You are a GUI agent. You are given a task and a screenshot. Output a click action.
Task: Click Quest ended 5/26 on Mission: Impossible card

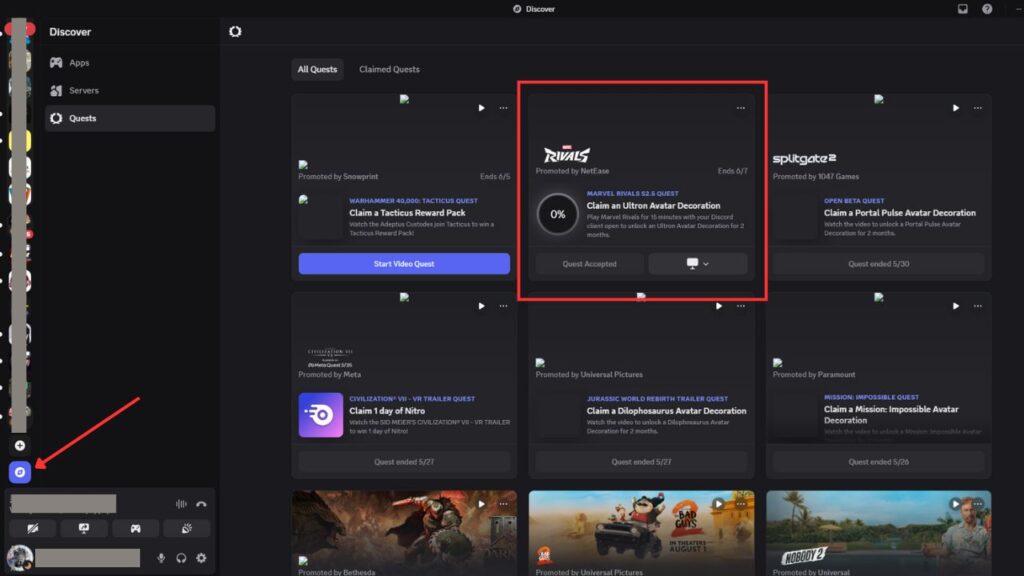(x=878, y=462)
